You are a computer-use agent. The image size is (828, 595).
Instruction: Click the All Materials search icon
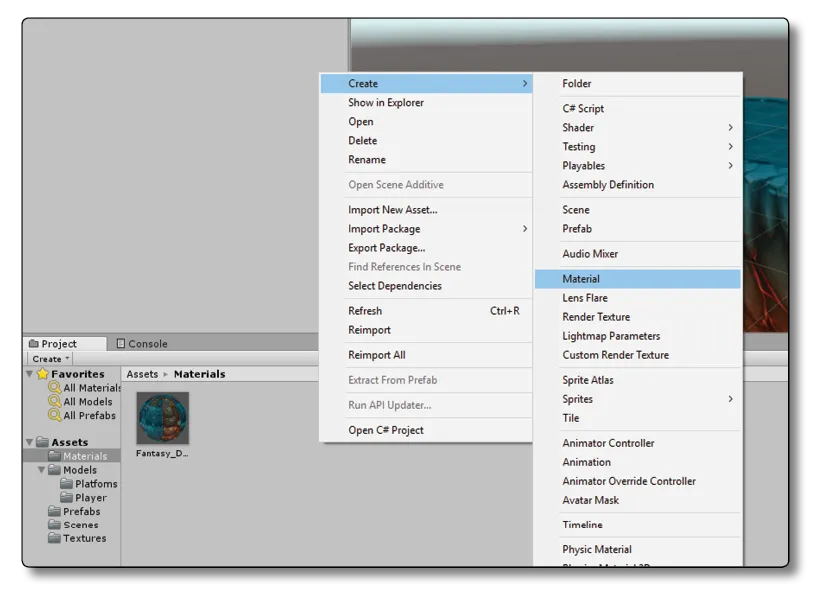click(x=55, y=388)
